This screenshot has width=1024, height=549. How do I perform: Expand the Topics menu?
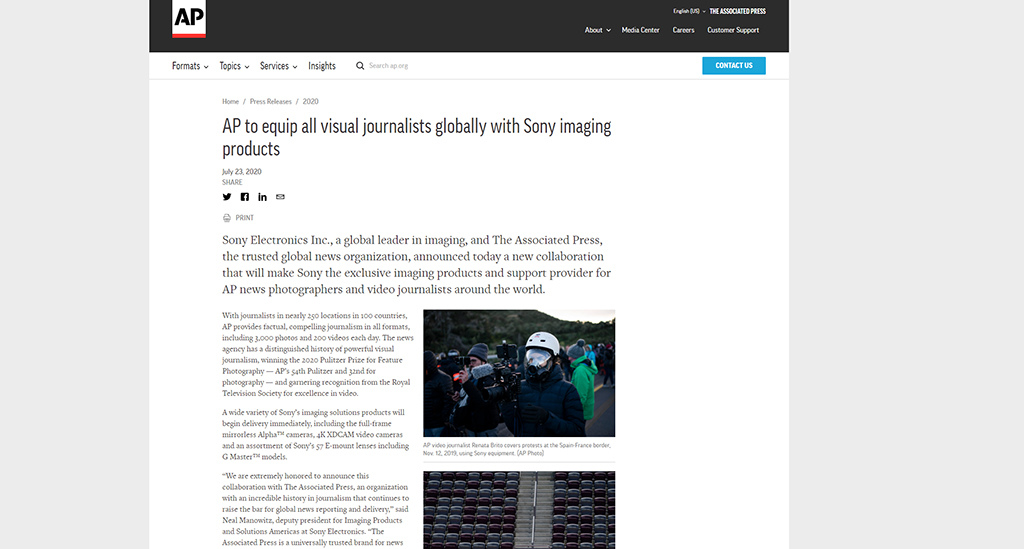234,66
